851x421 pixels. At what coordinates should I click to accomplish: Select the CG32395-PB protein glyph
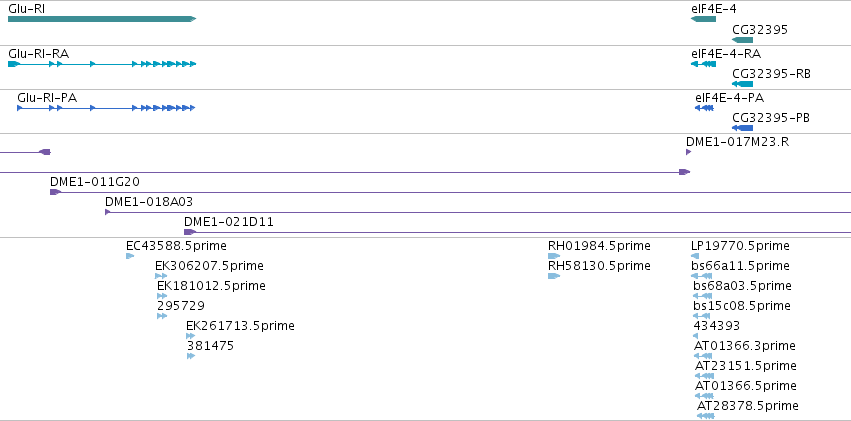click(x=742, y=128)
